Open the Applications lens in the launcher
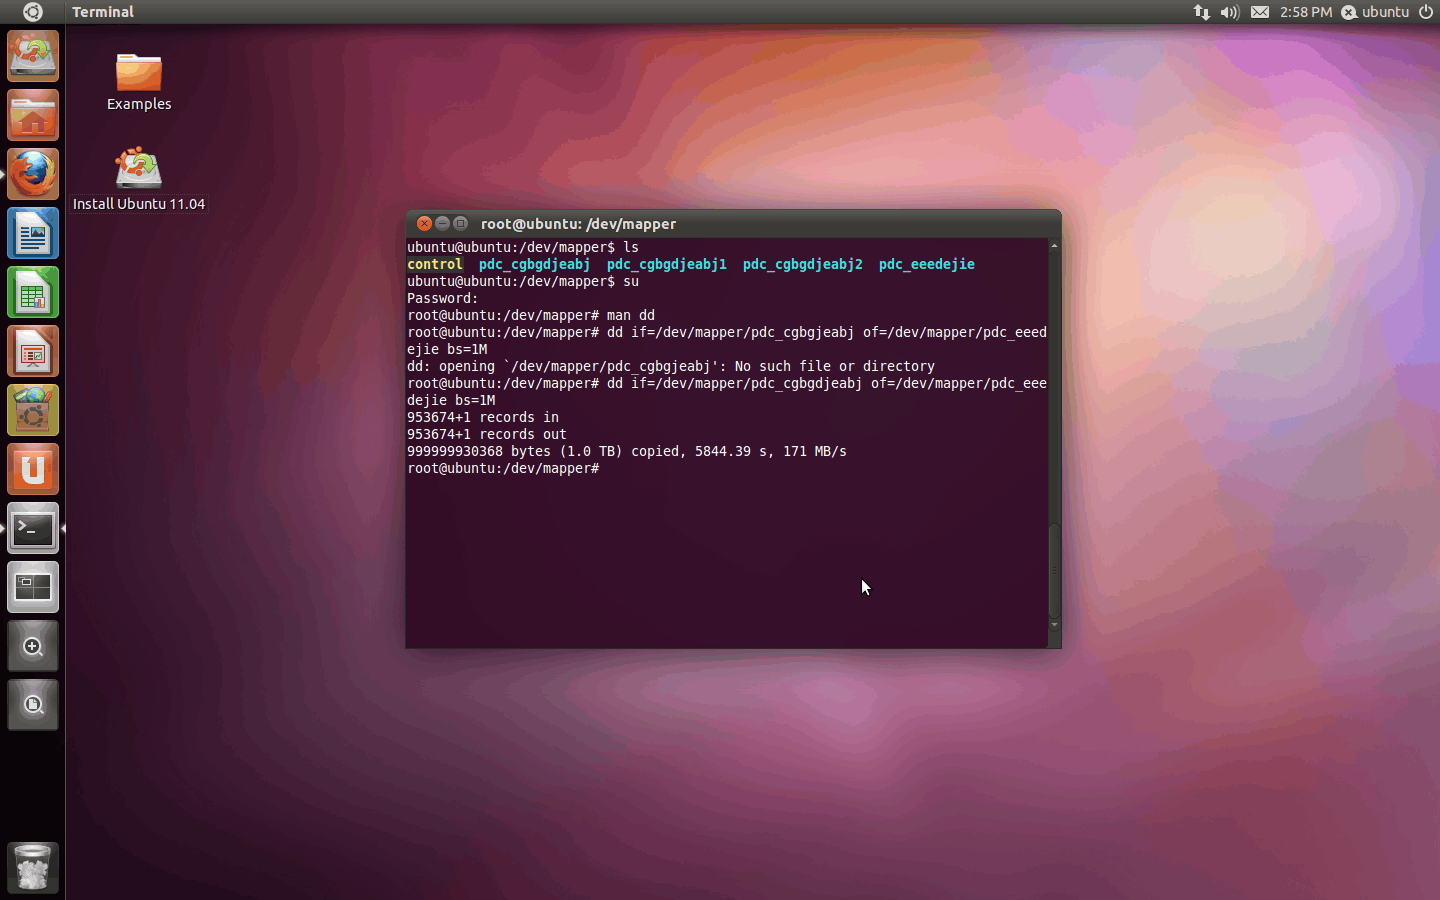 click(33, 646)
